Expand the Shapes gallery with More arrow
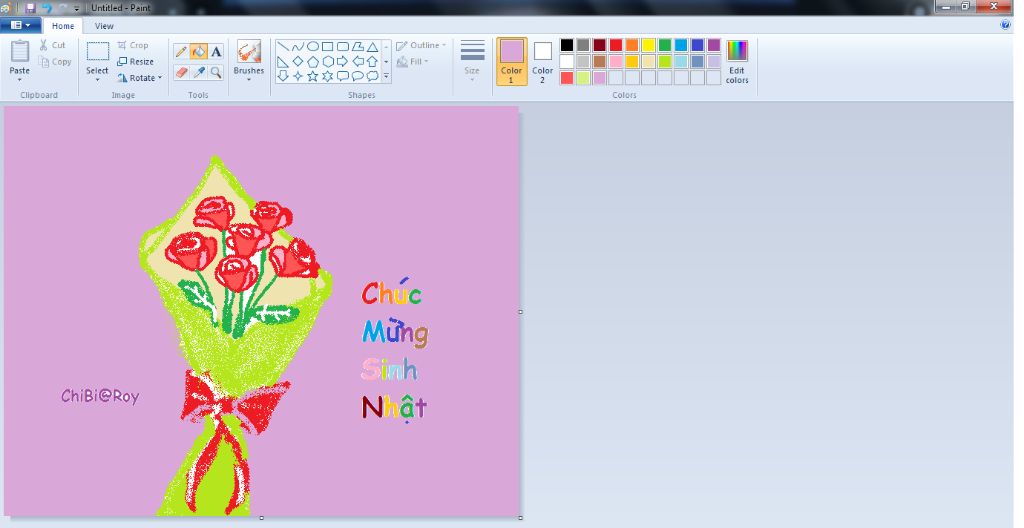 386,76
